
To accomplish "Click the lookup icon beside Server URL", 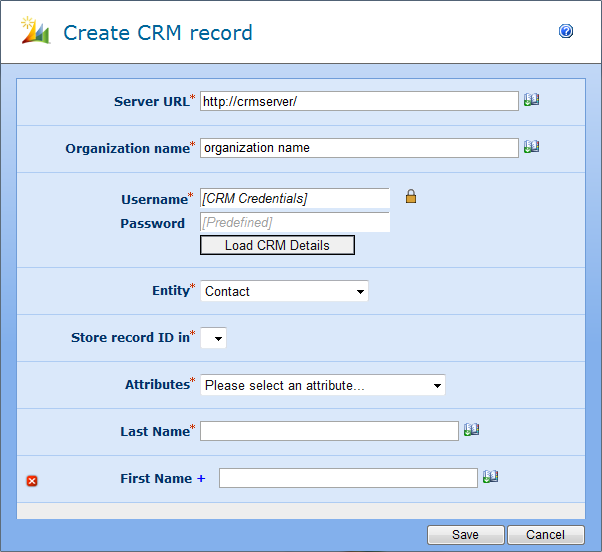I will [531, 100].
